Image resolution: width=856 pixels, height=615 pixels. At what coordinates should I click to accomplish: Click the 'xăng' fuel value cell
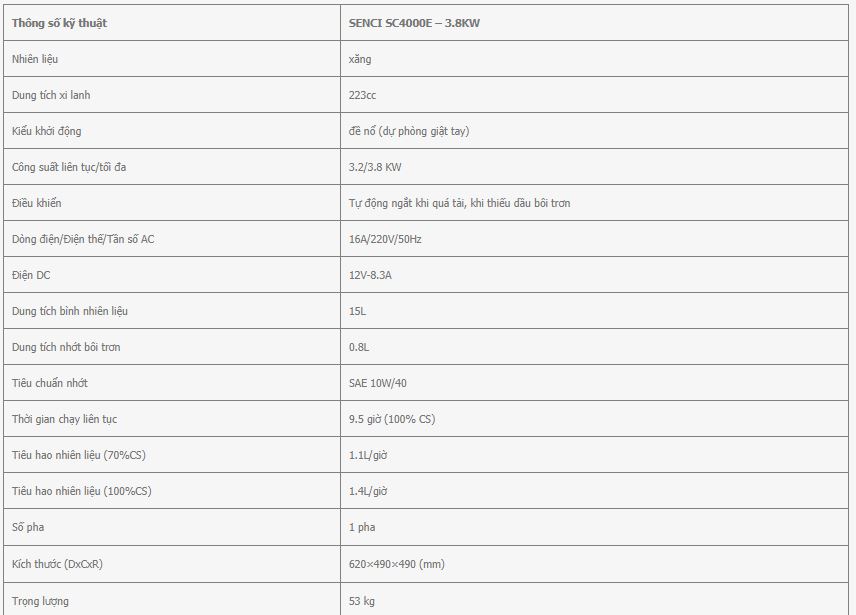point(594,59)
